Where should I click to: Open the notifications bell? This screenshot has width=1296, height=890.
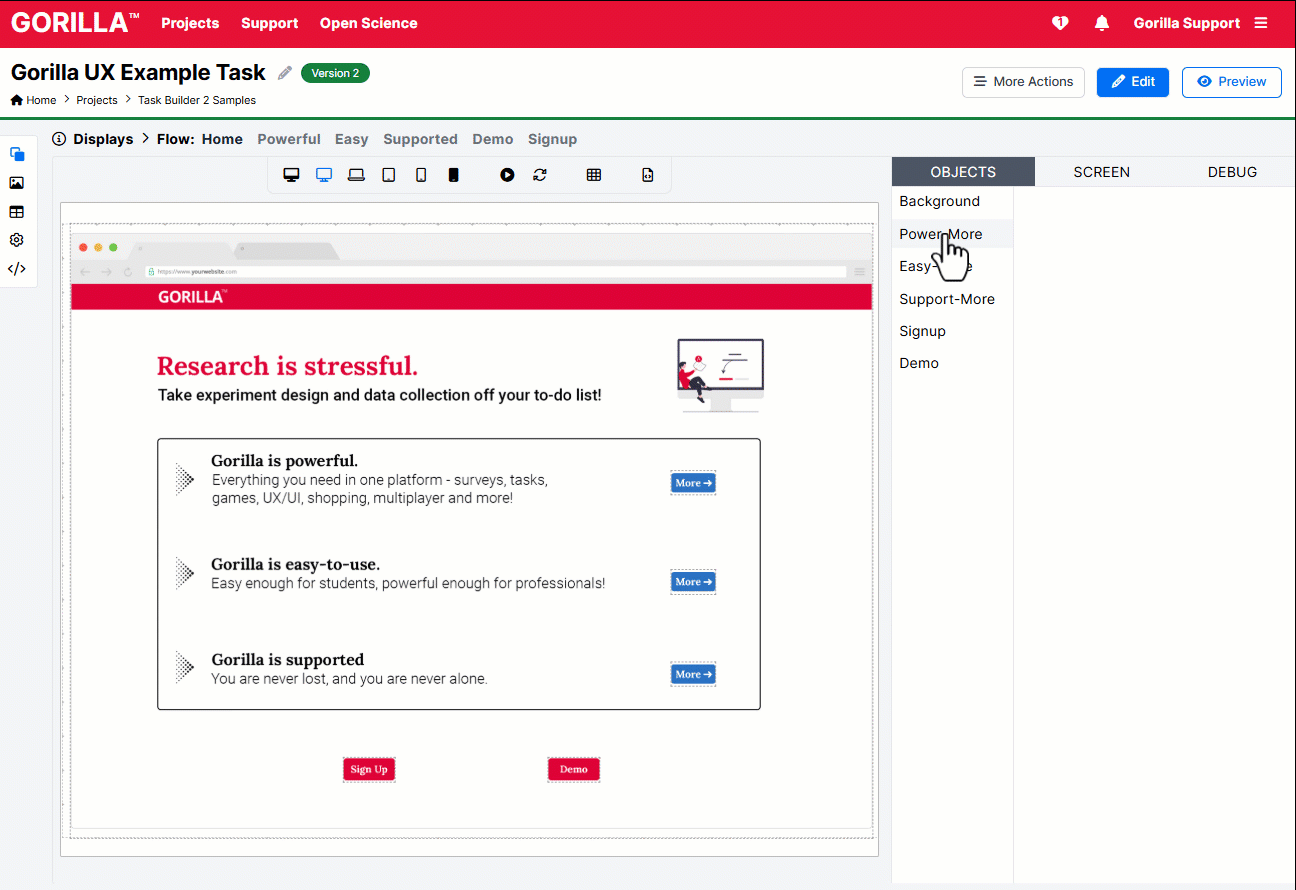click(1102, 23)
